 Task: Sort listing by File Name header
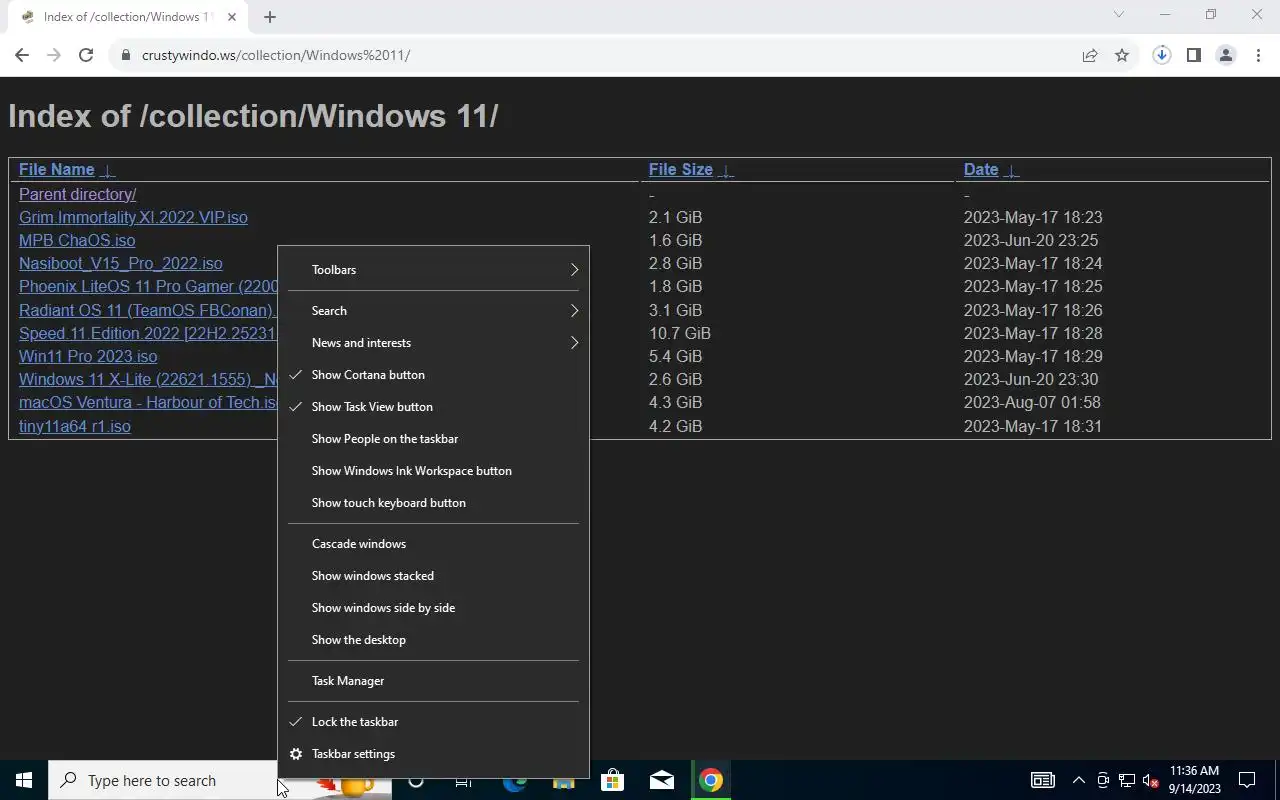[x=56, y=170]
